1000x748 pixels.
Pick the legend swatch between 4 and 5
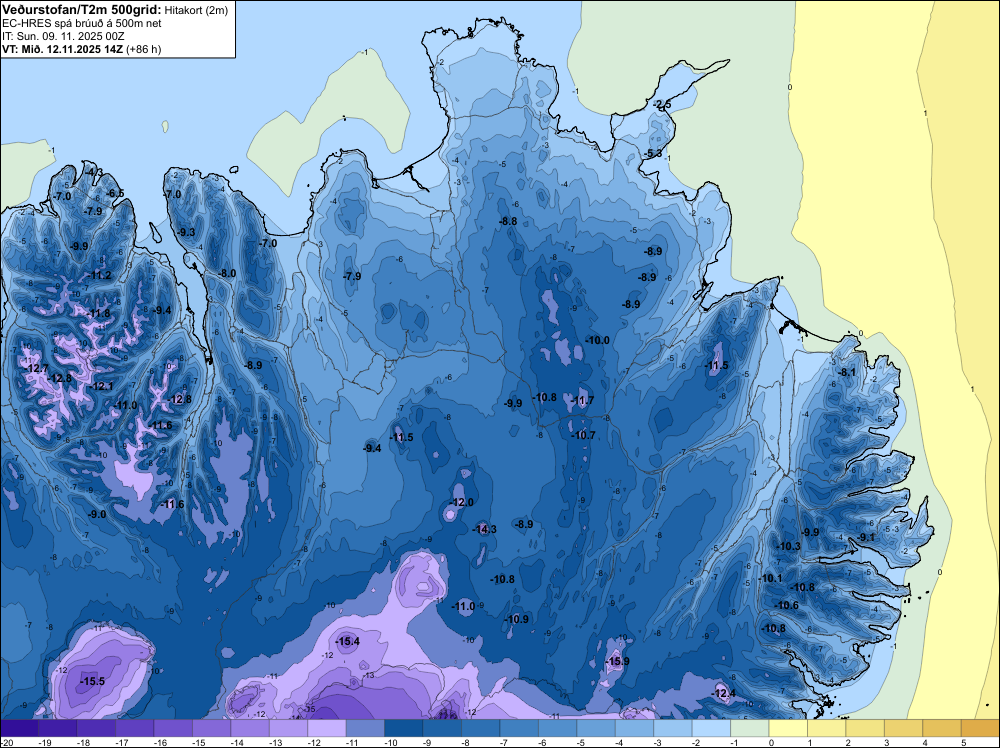942,729
